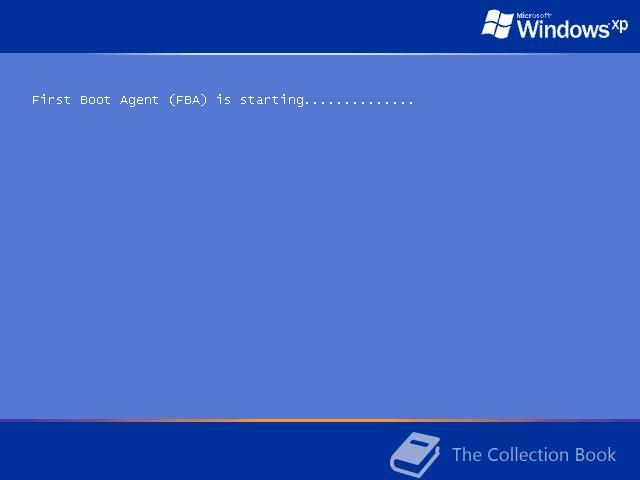Click the word 'Book' in the watermark
This screenshot has height=480, width=640.
click(x=596, y=455)
